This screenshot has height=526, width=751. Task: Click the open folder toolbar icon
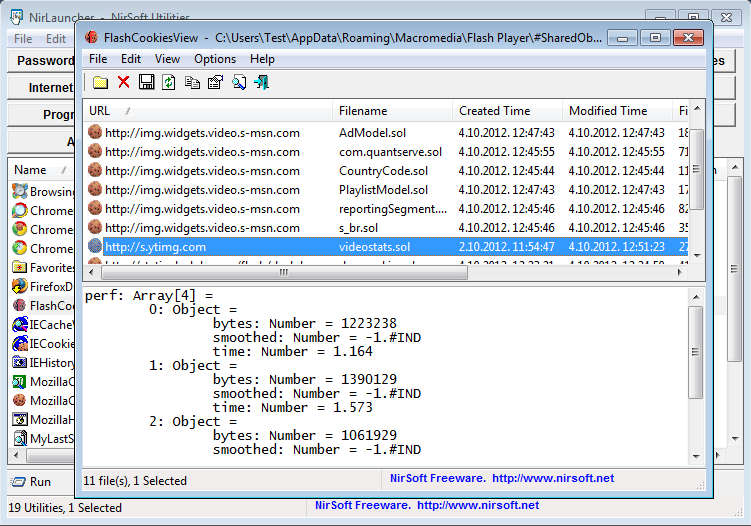point(100,82)
